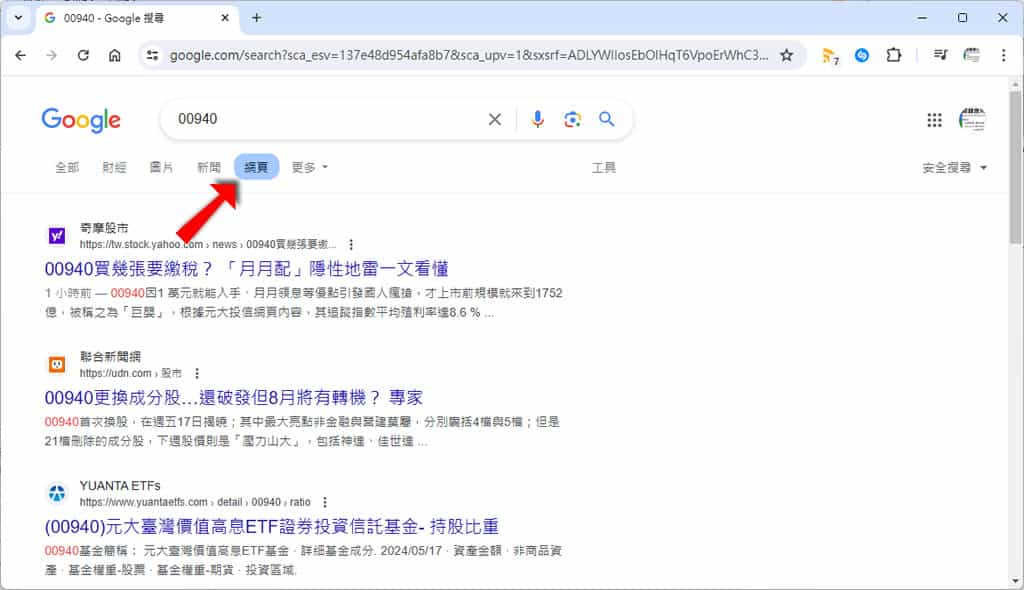Open options for the yuantaetfs.com result

[x=325, y=502]
